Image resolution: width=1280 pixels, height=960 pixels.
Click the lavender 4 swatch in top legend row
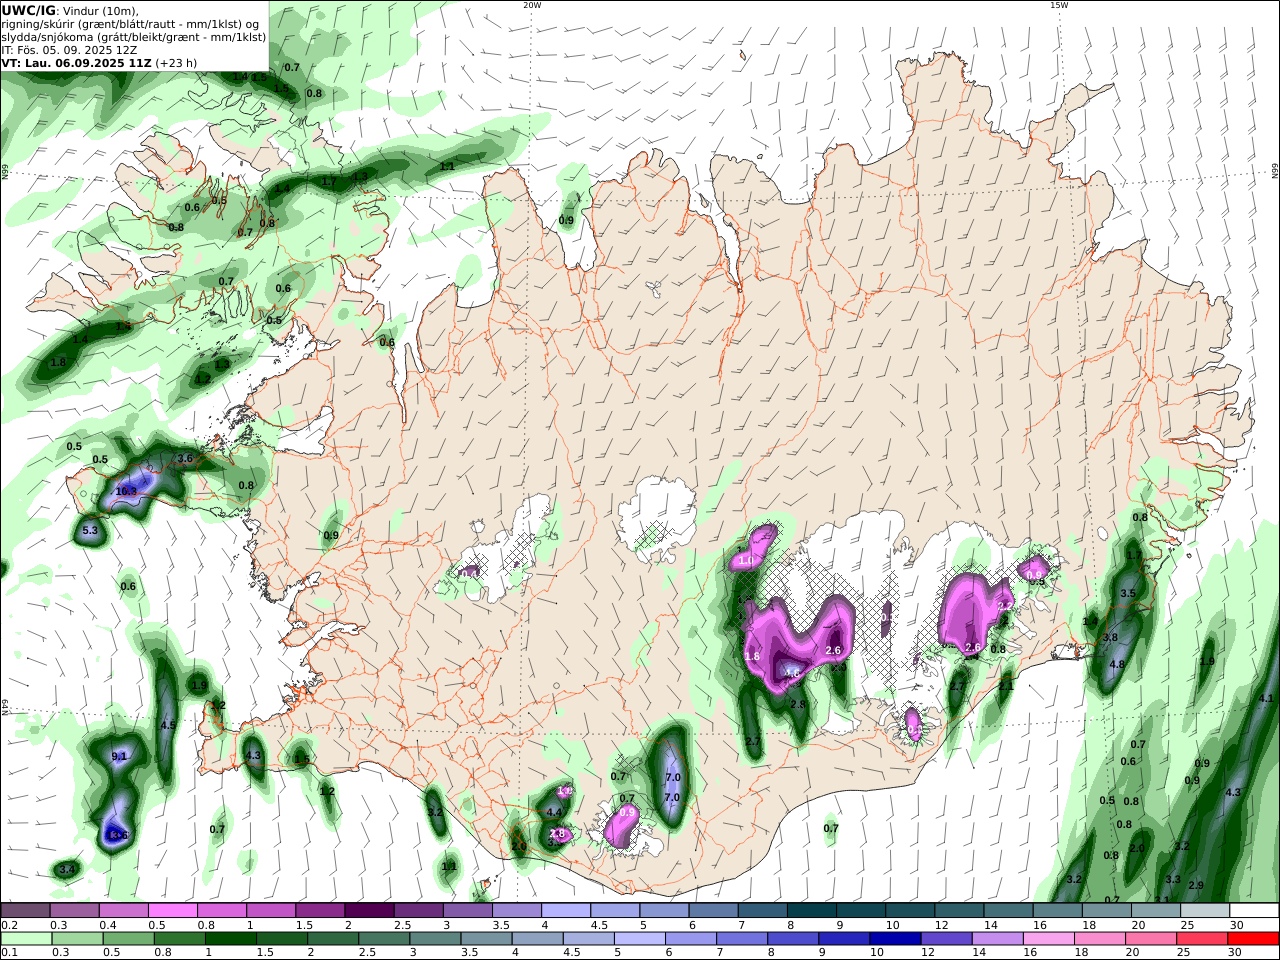pos(565,911)
